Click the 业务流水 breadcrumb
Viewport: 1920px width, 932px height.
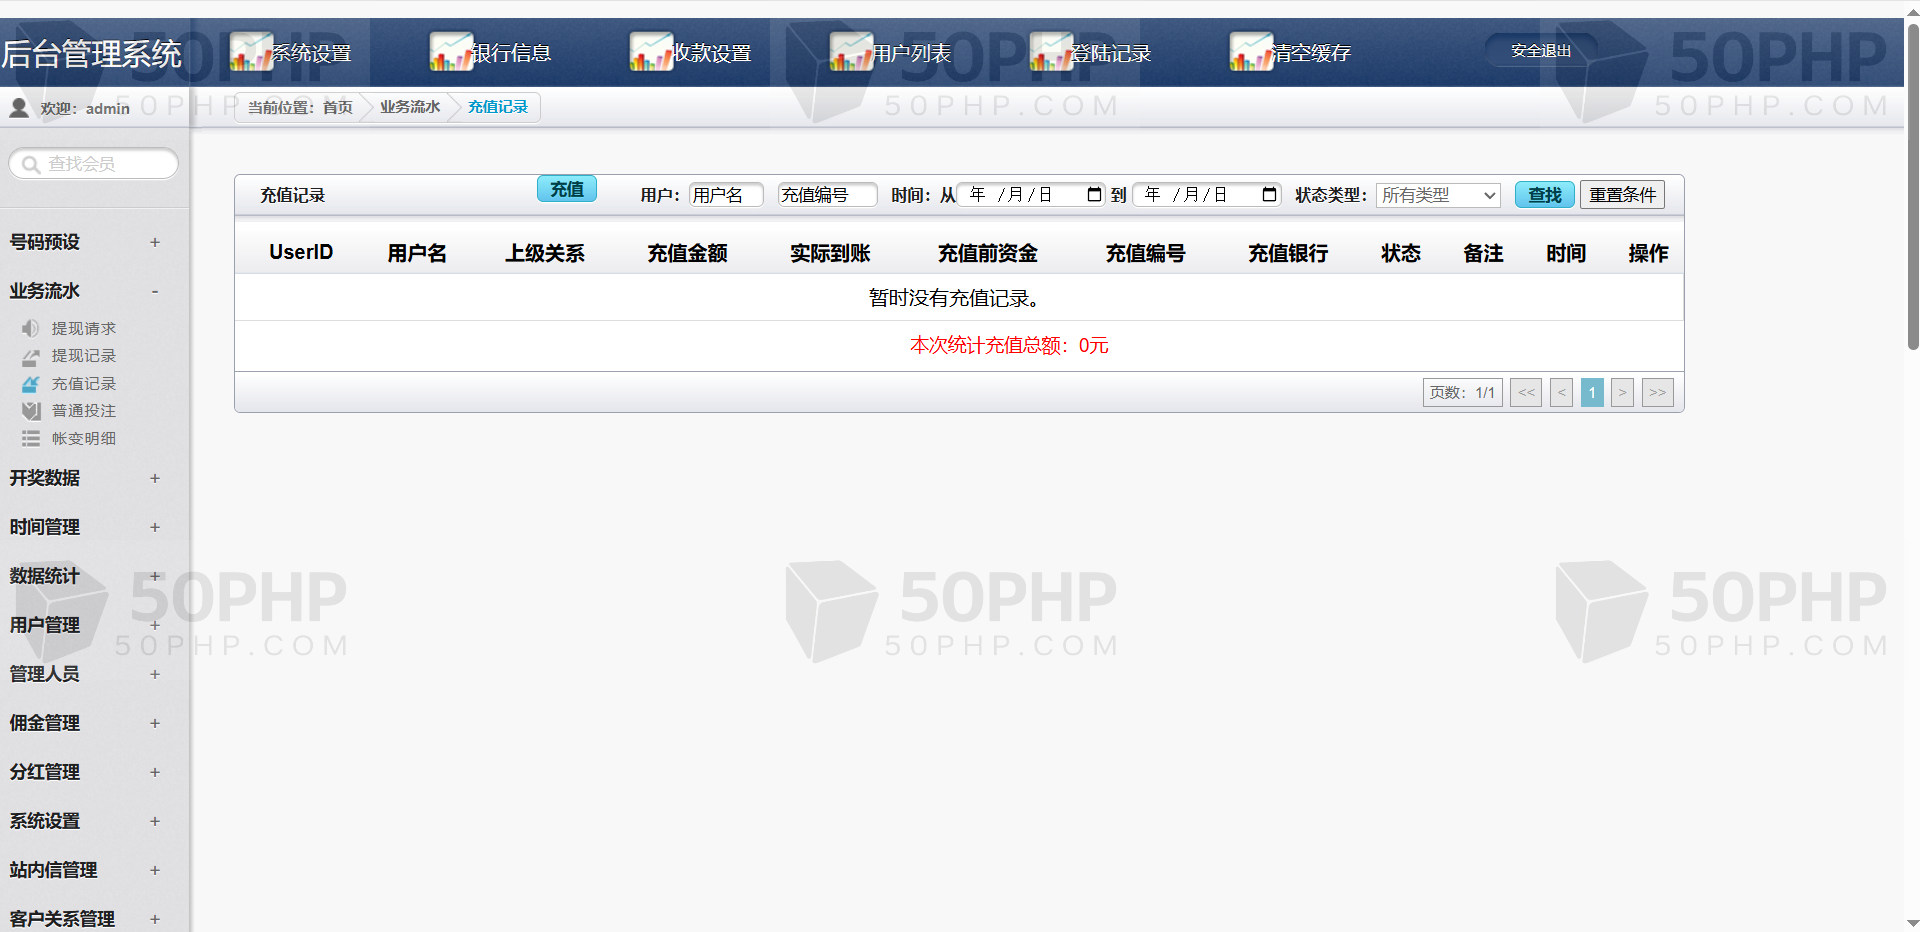click(409, 107)
